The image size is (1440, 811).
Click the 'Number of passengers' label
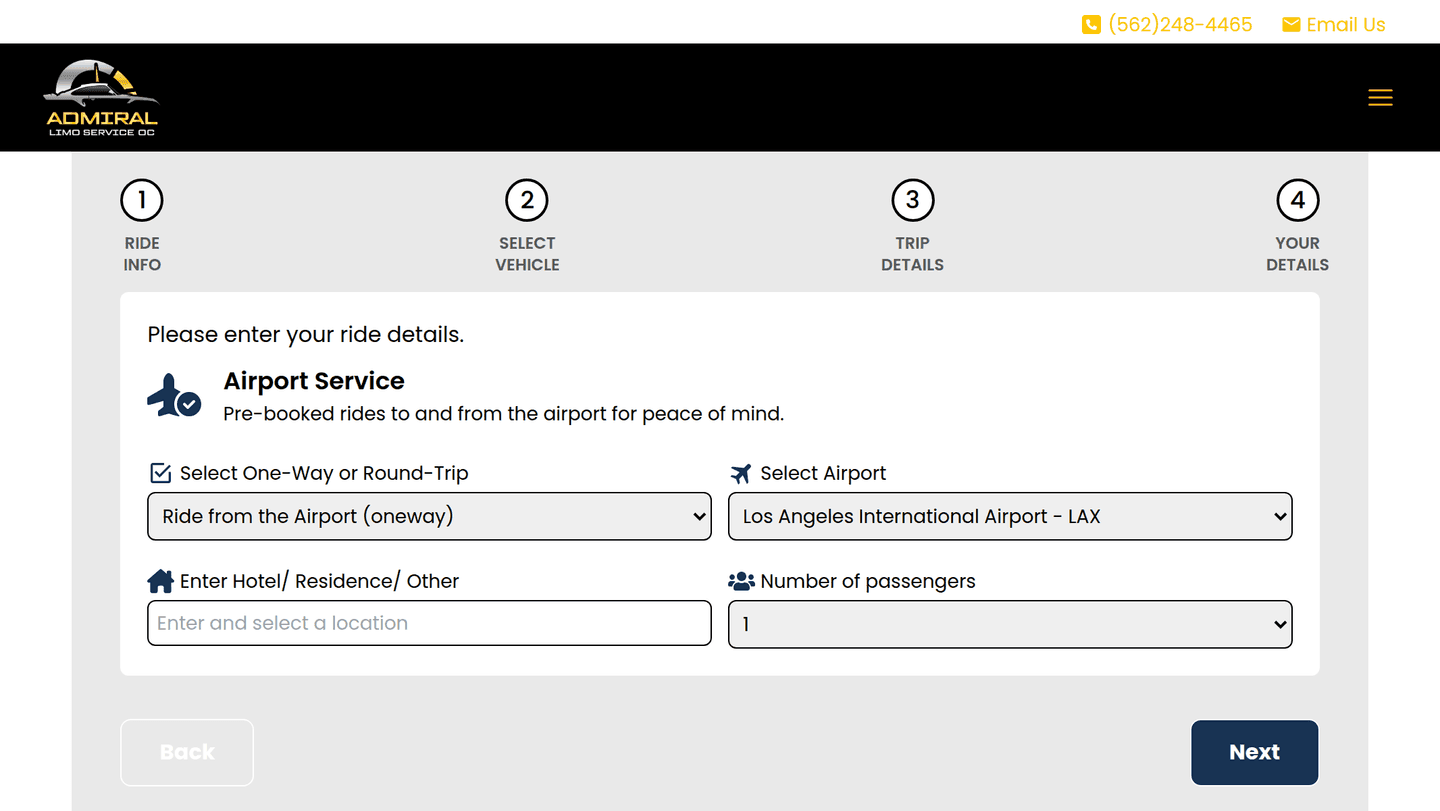[868, 581]
